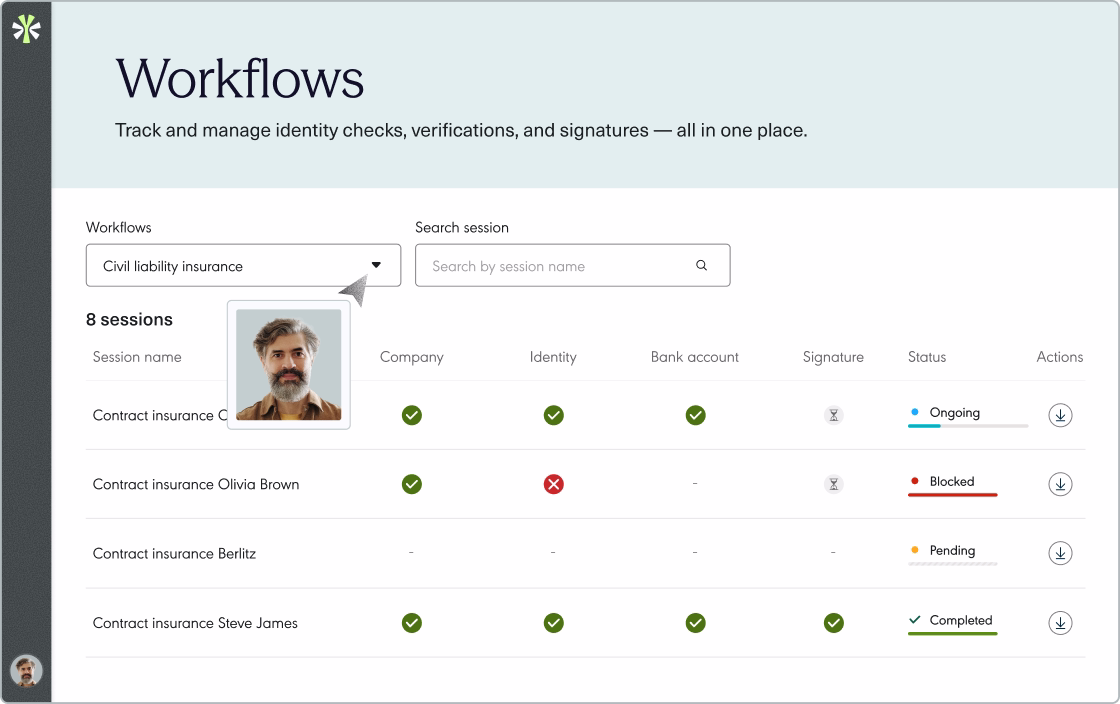Click the Ongoing status progress bar

pos(968,426)
